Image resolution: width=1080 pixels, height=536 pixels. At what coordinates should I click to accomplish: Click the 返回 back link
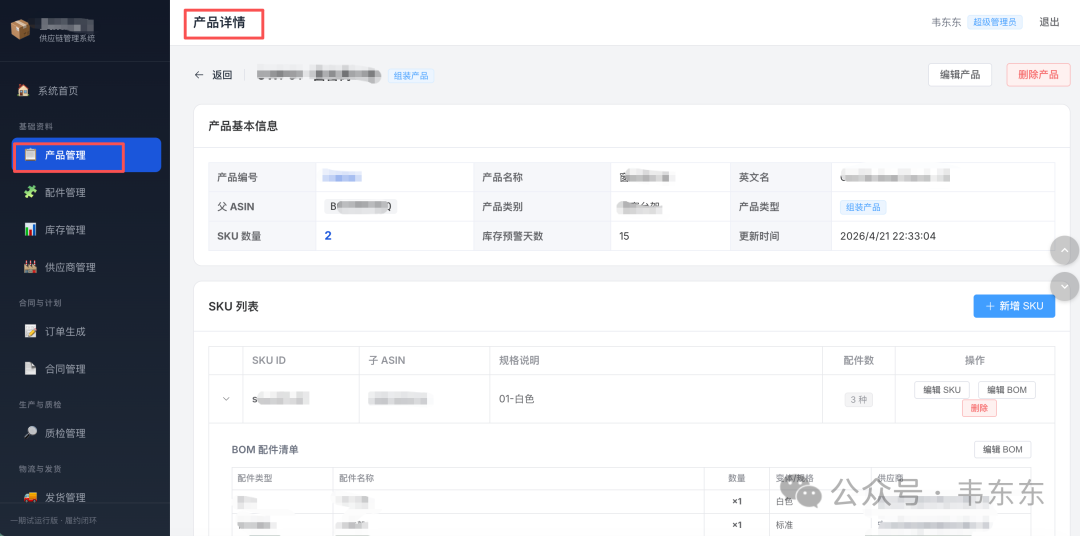pyautogui.click(x=214, y=75)
